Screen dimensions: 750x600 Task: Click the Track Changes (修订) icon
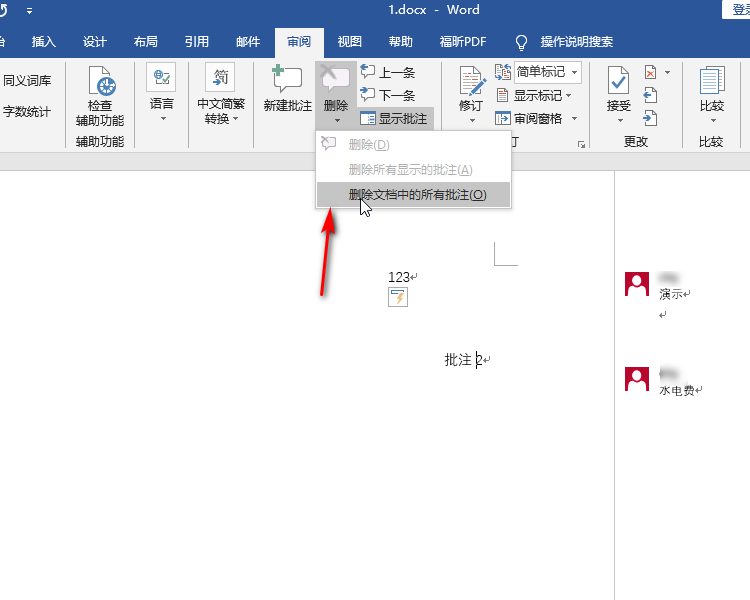tap(472, 80)
